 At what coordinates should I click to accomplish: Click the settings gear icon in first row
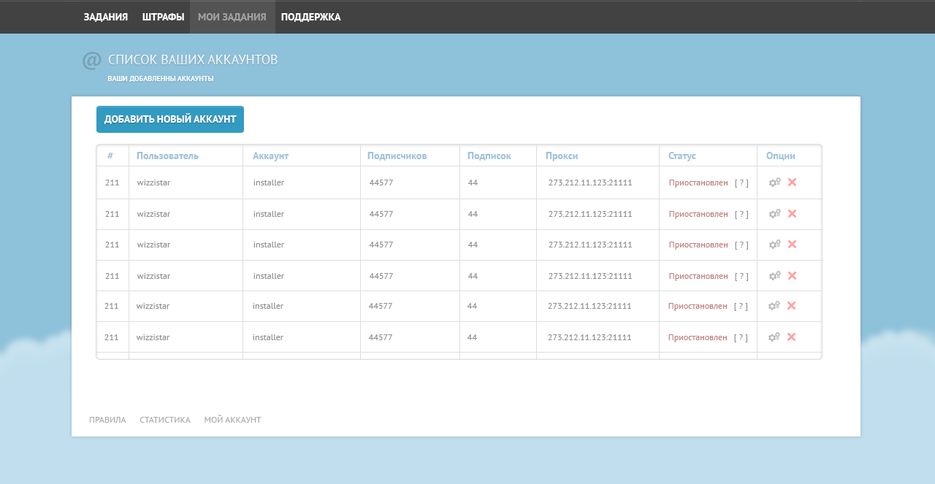(x=774, y=182)
